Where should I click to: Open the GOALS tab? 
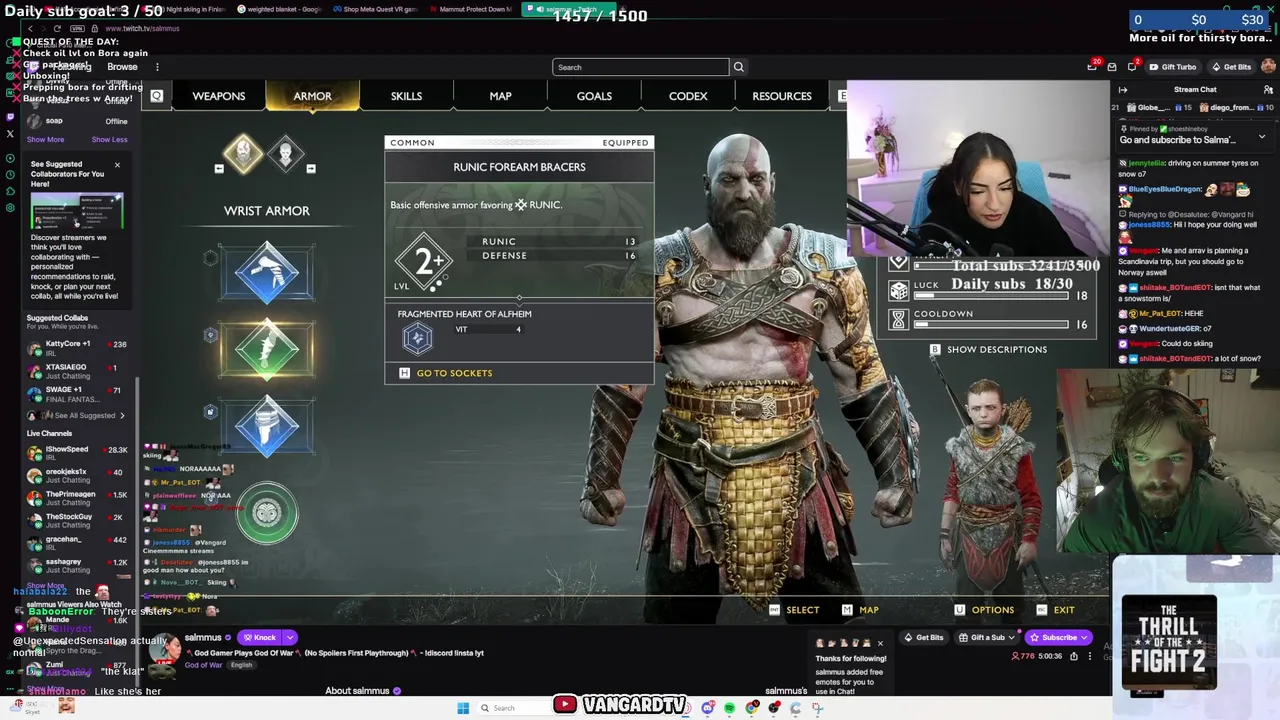coord(594,96)
